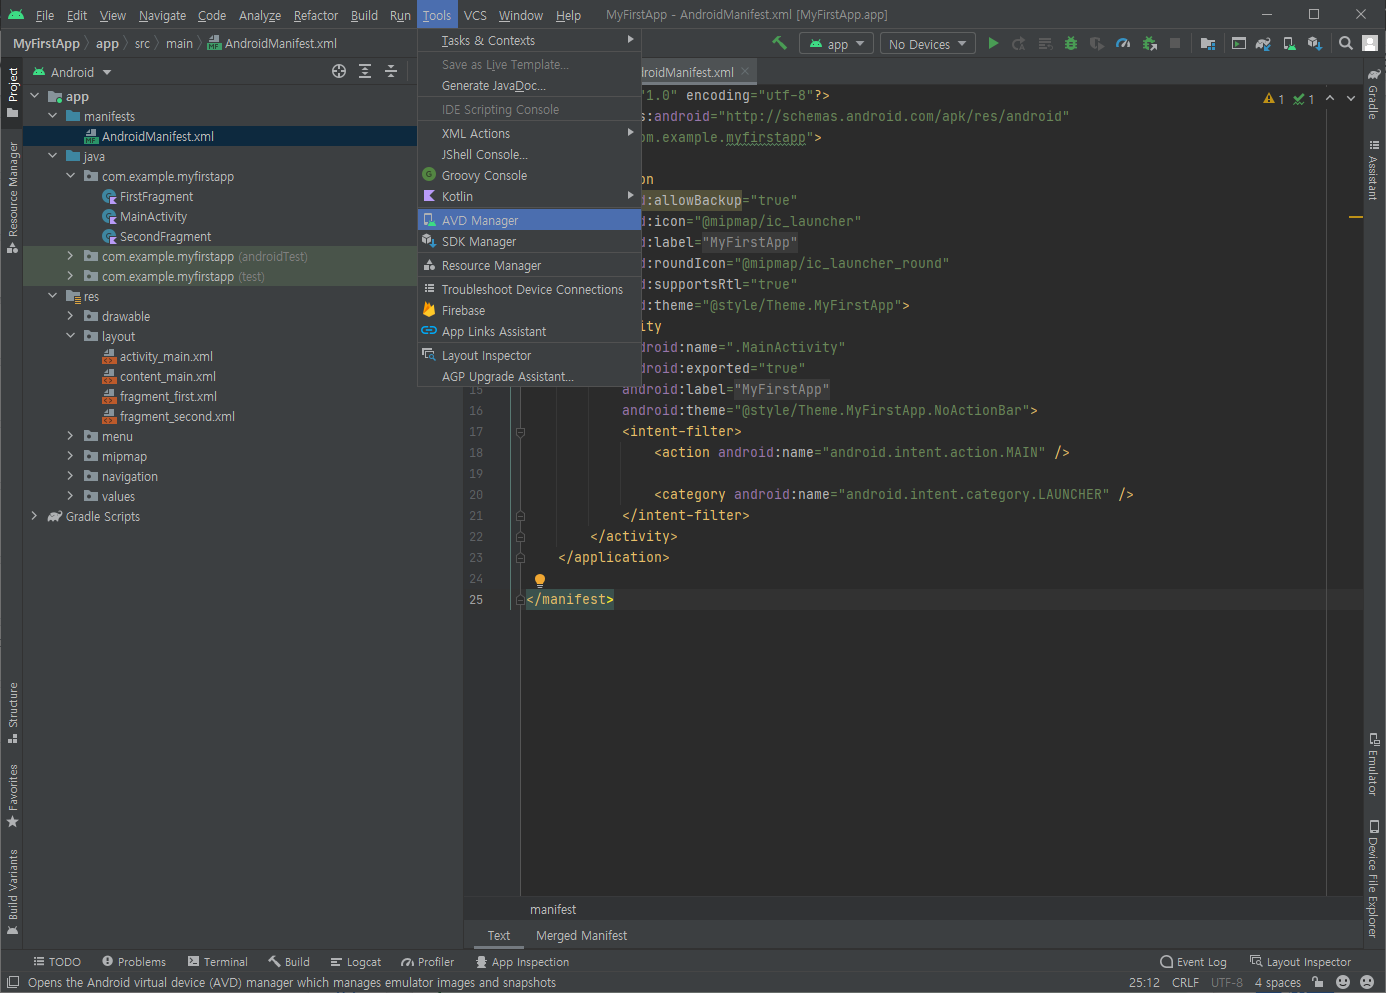Viewport: 1386px width, 993px height.
Task: Expand the mipmap folder
Action: (x=70, y=456)
